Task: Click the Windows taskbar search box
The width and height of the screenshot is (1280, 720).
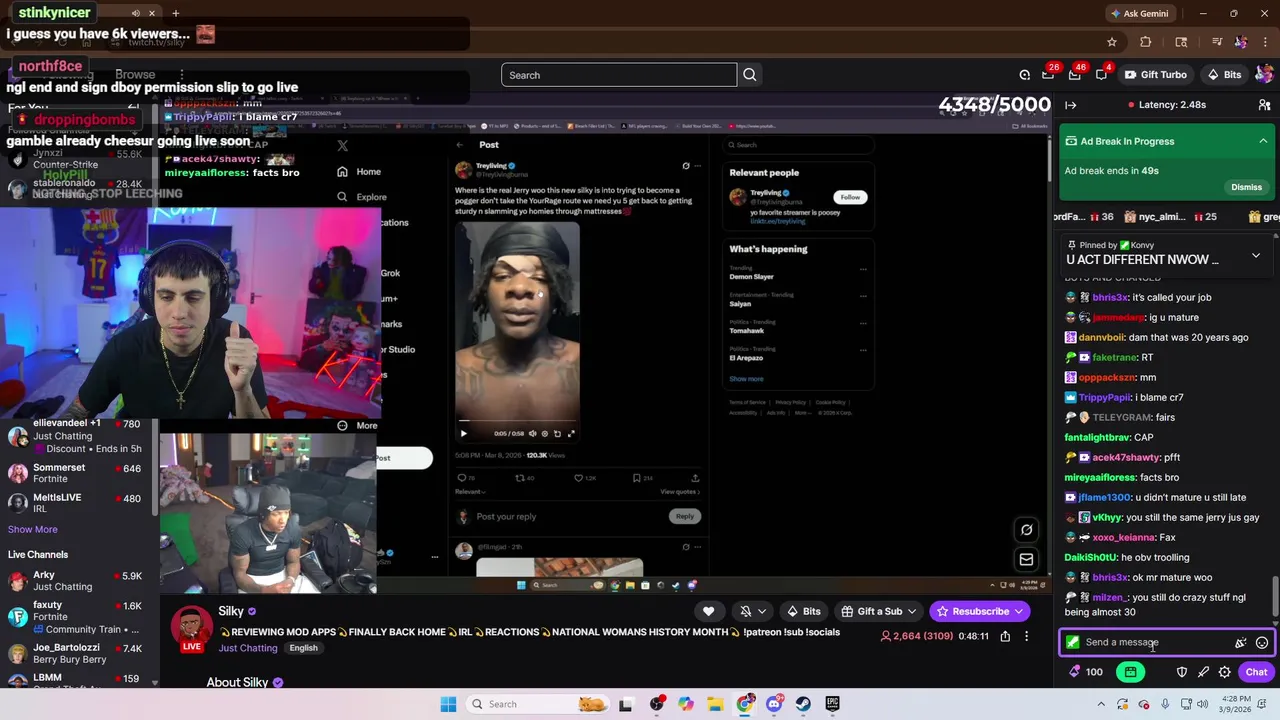Action: point(538,704)
